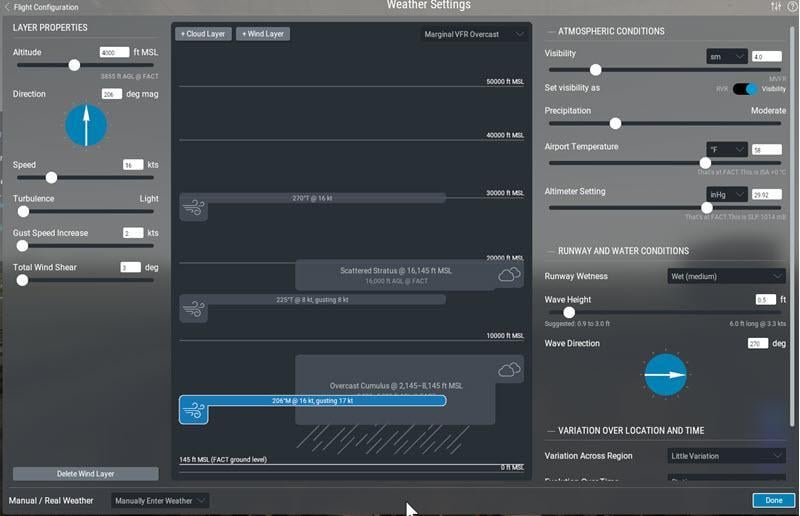
Task: Open the Runway Wetness dropdown
Action: 726,276
